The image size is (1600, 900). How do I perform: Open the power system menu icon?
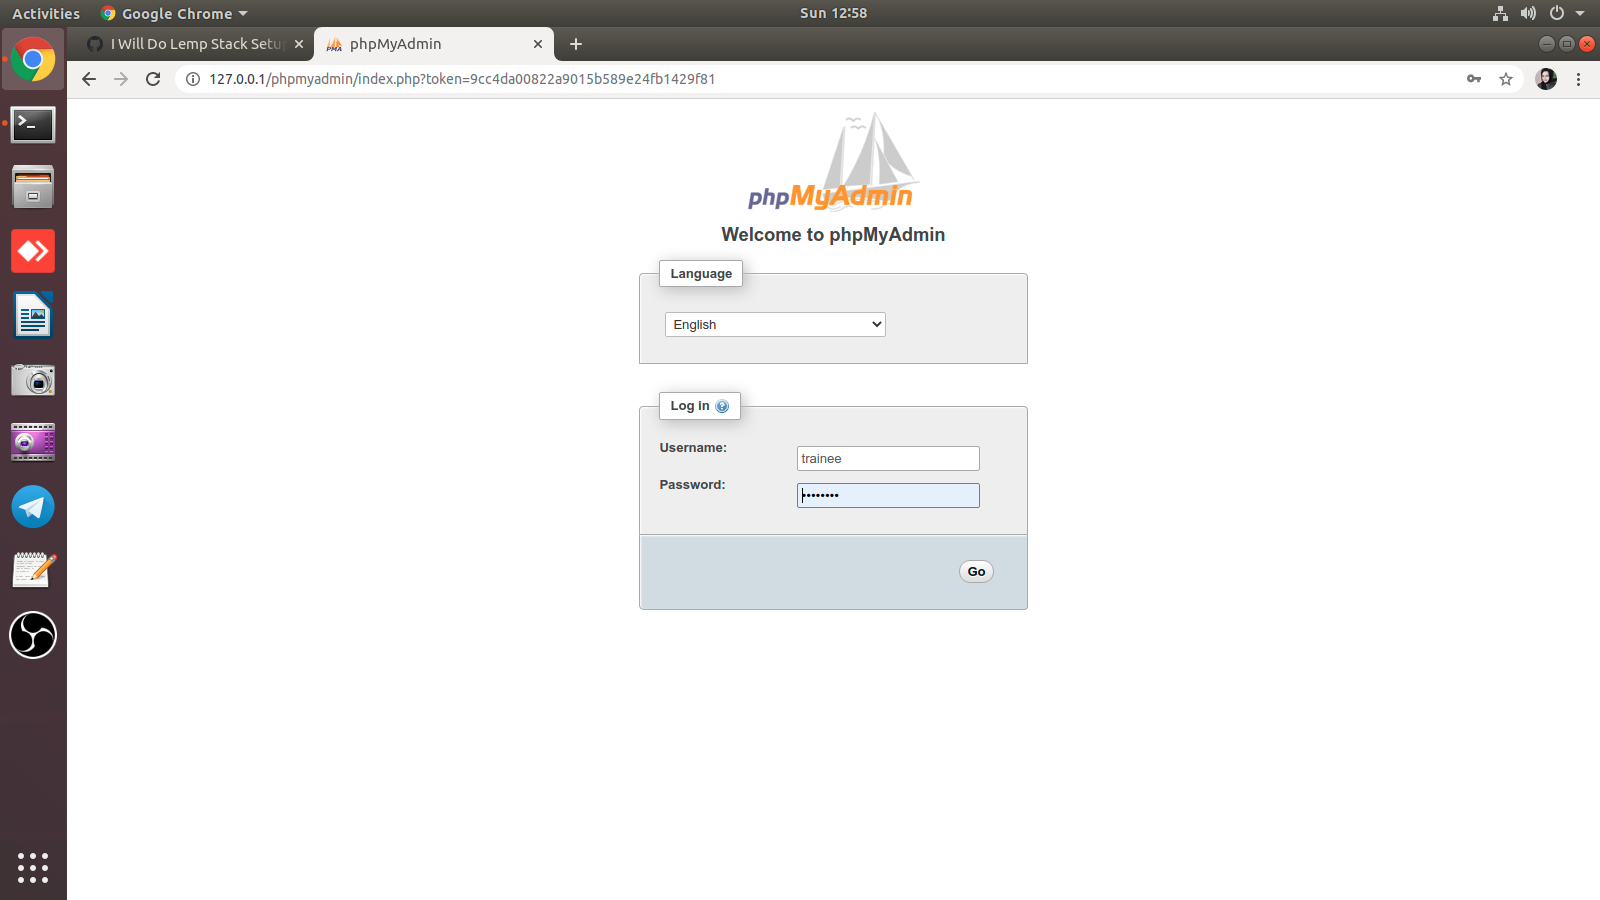point(1556,13)
